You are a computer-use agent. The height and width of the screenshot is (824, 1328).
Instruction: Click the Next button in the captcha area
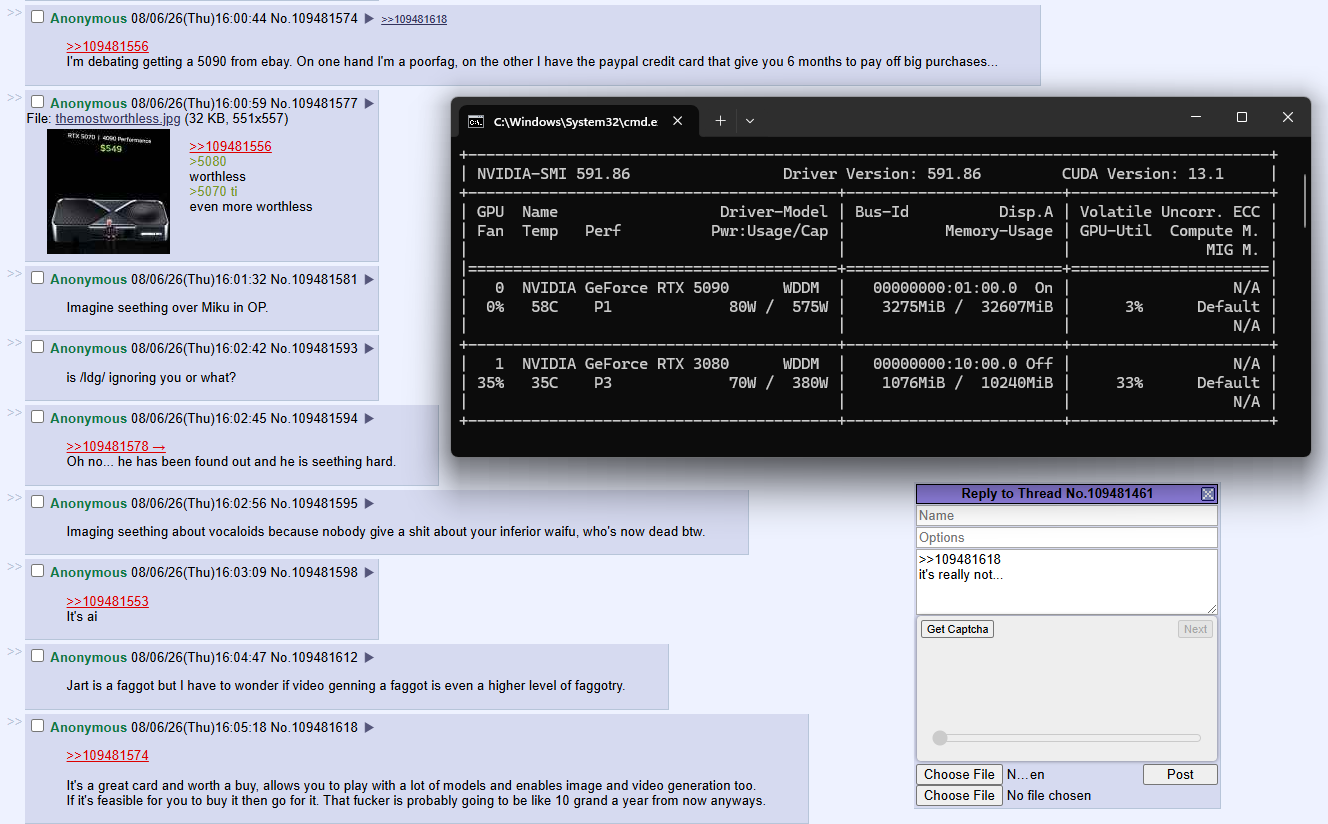point(1196,629)
